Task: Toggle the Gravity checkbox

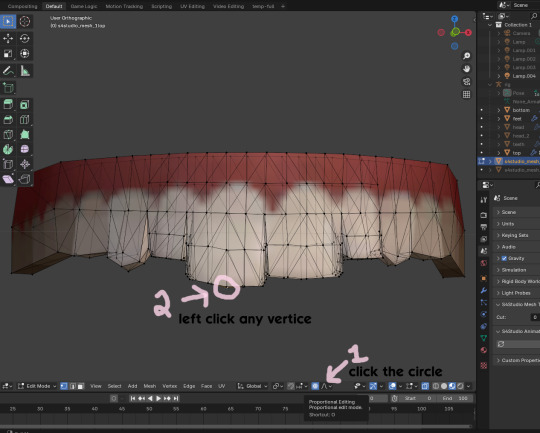Action: (504, 258)
